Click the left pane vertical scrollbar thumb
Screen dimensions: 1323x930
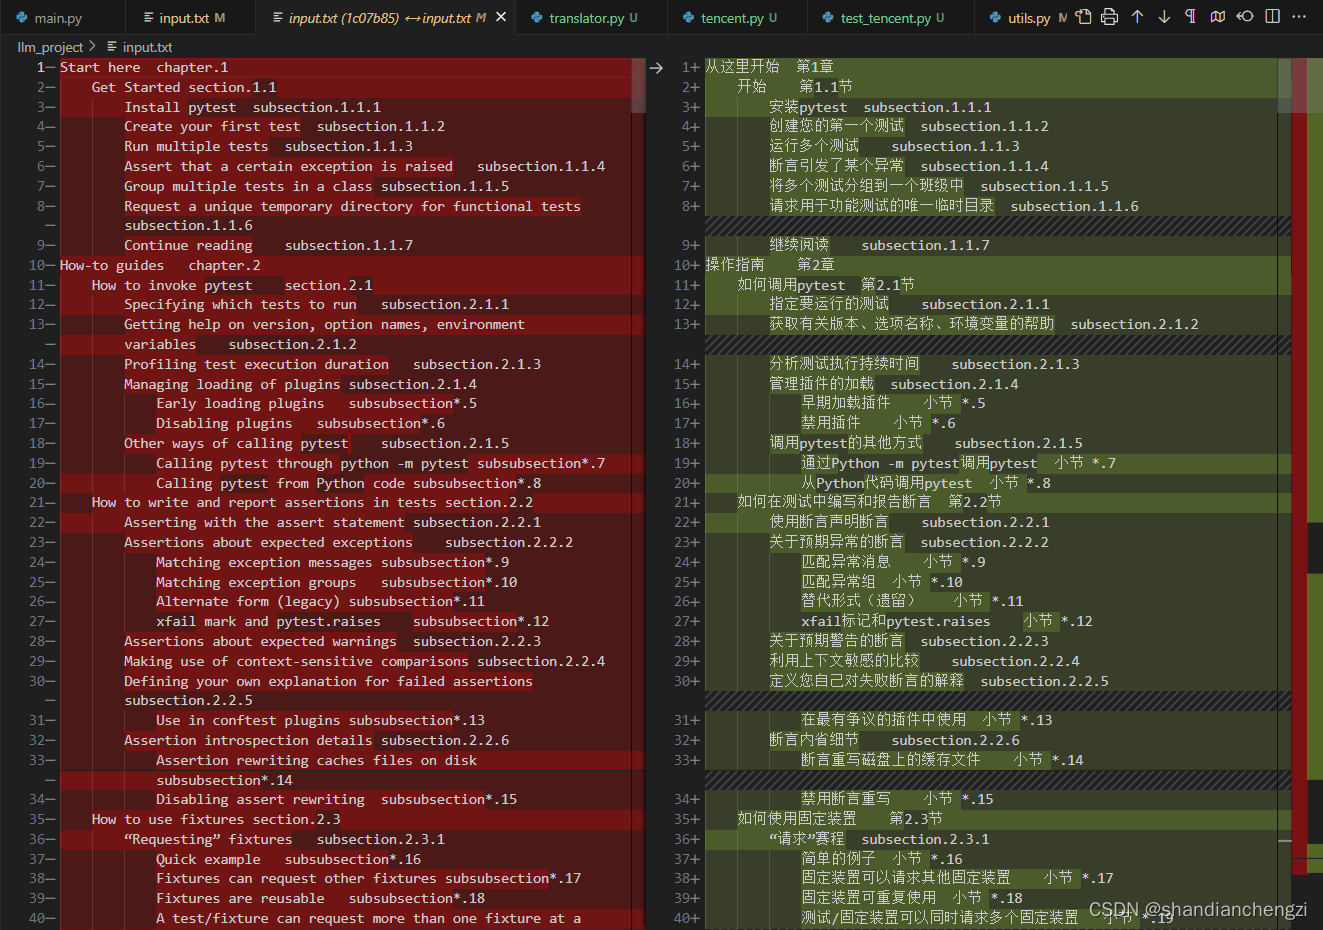point(638,85)
